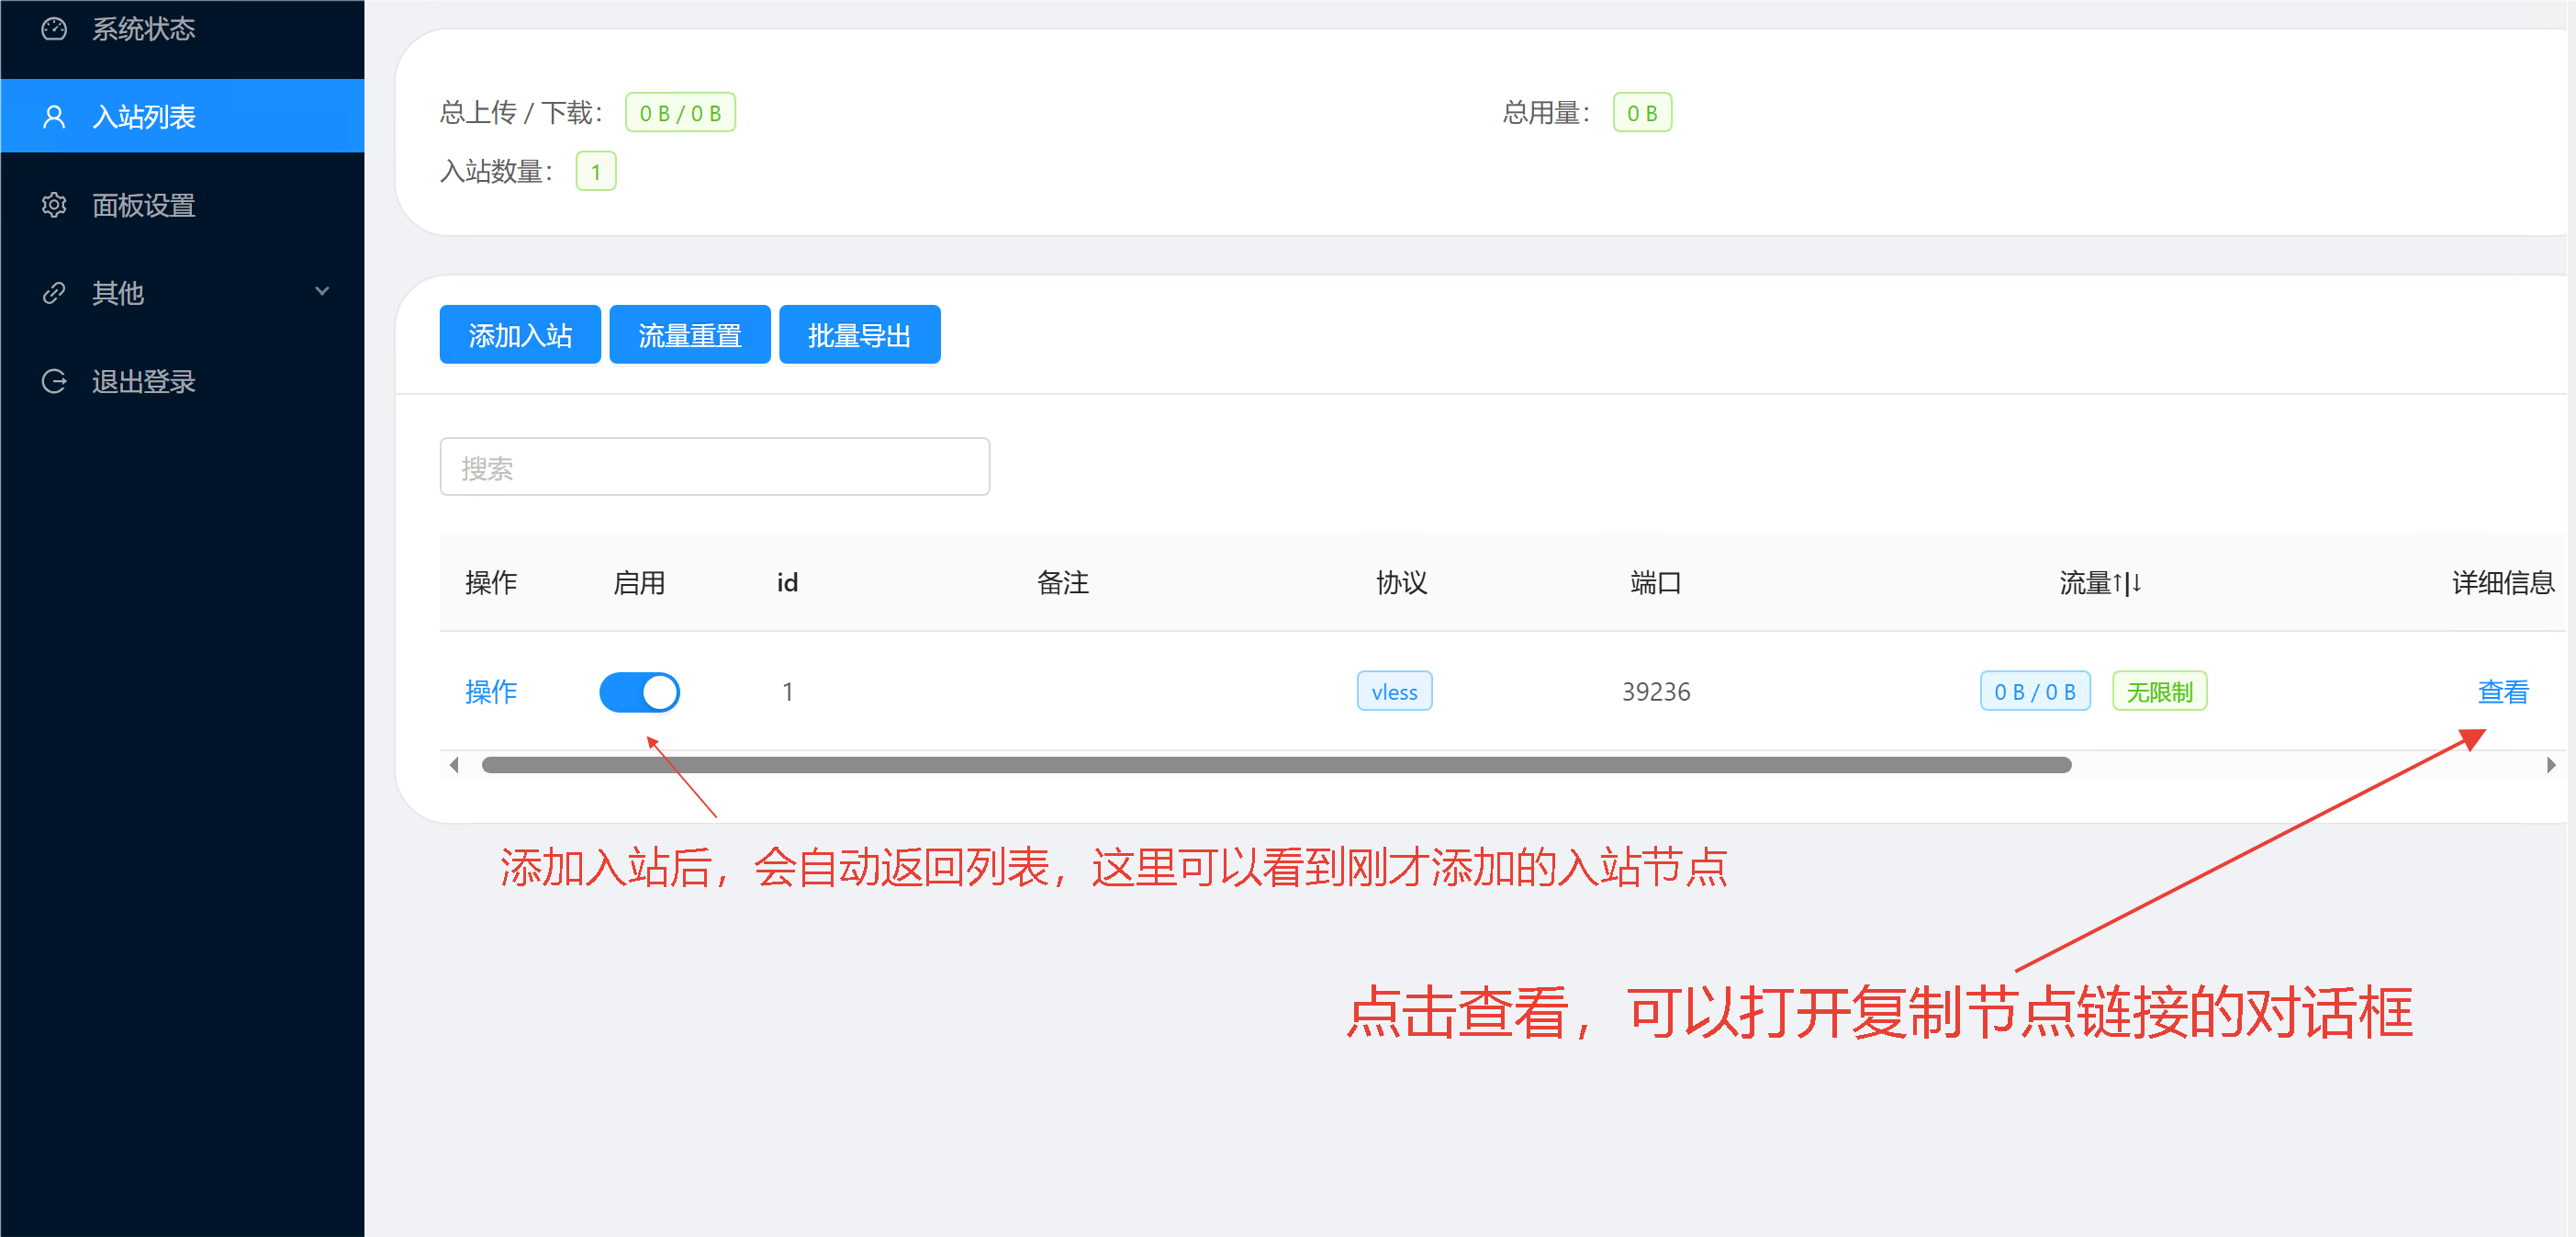Select 面板设置 in sidebar menu
Screen dimensions: 2576x1237
pyautogui.click(x=143, y=205)
